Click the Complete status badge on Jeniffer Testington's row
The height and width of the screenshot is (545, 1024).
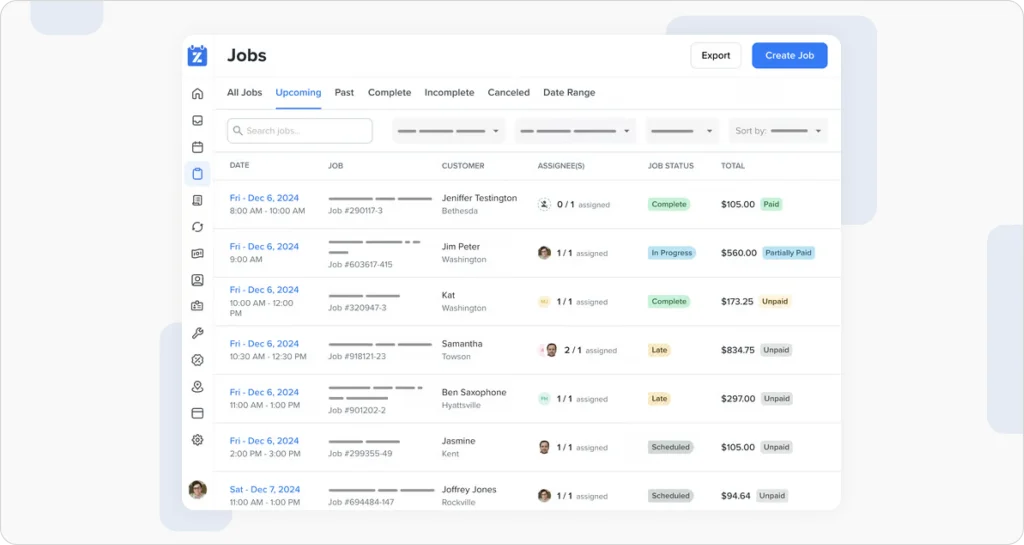click(669, 204)
